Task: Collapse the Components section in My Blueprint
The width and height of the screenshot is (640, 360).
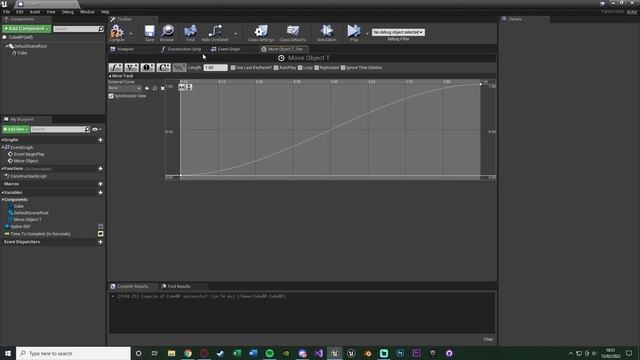Action: [x=2, y=200]
